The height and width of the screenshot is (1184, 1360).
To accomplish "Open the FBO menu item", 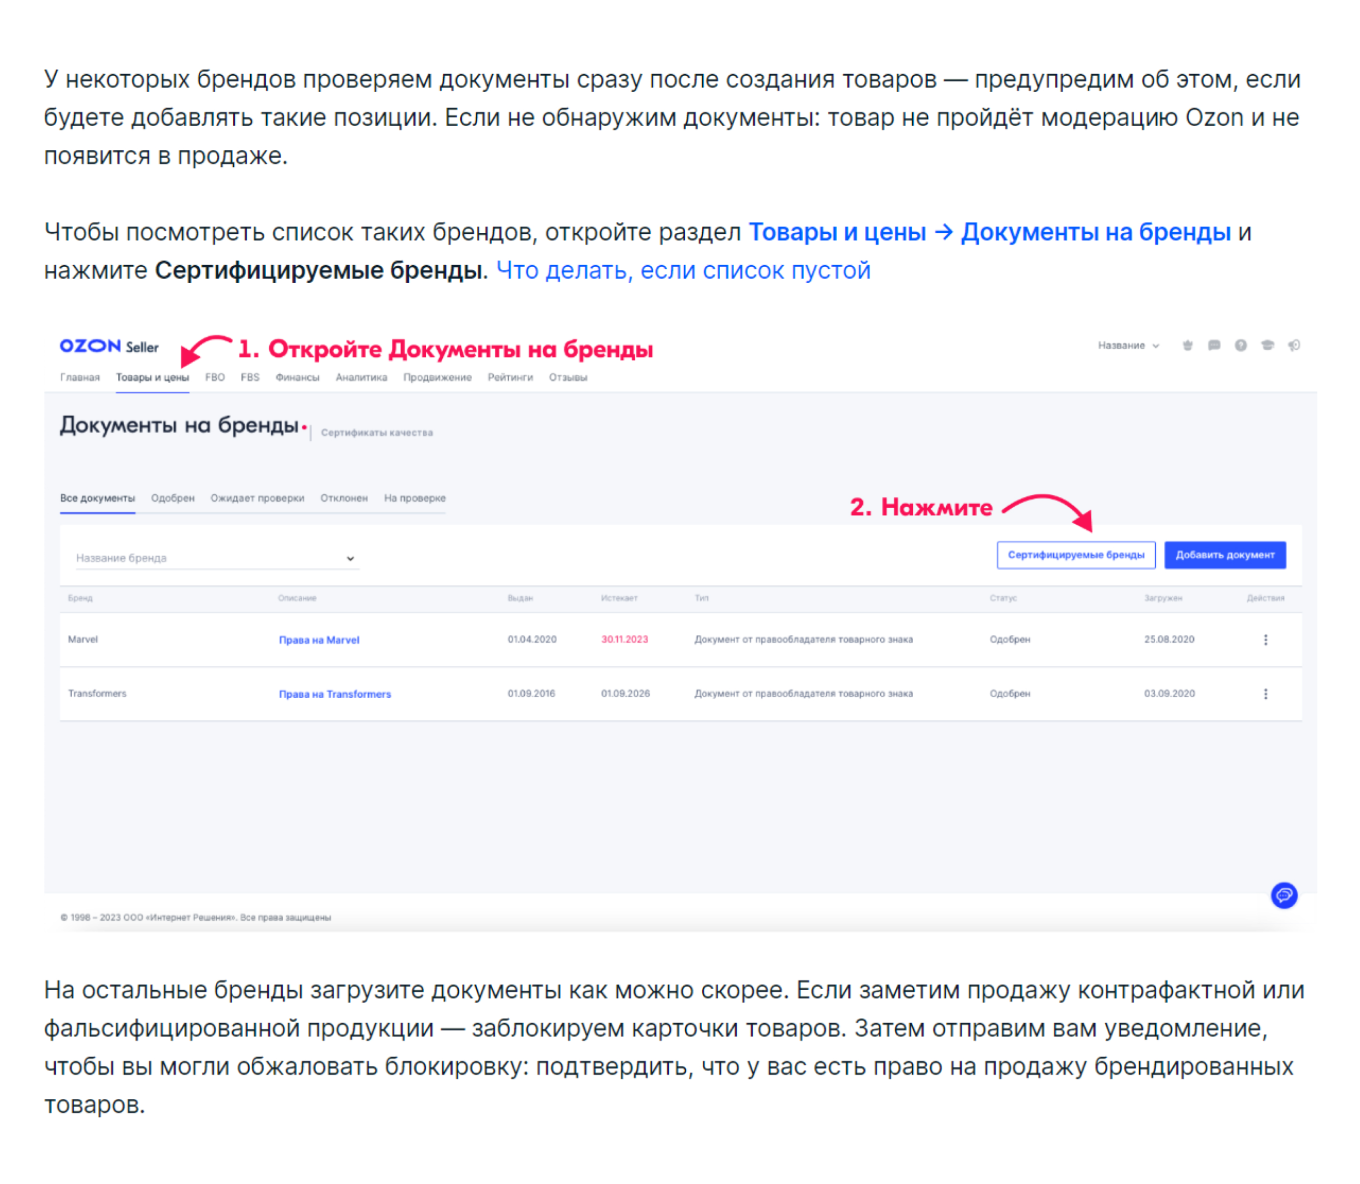I will point(215,377).
